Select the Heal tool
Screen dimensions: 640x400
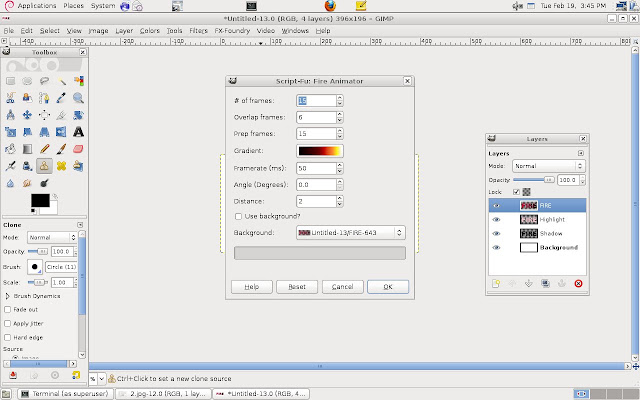click(61, 166)
